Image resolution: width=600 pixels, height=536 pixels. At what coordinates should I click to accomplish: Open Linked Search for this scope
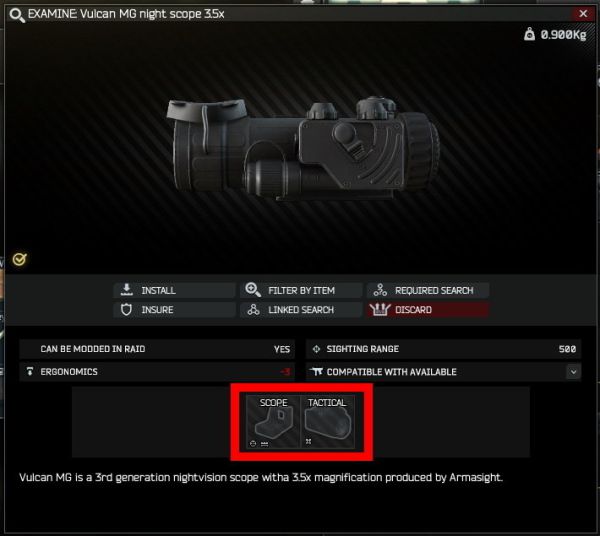click(301, 310)
